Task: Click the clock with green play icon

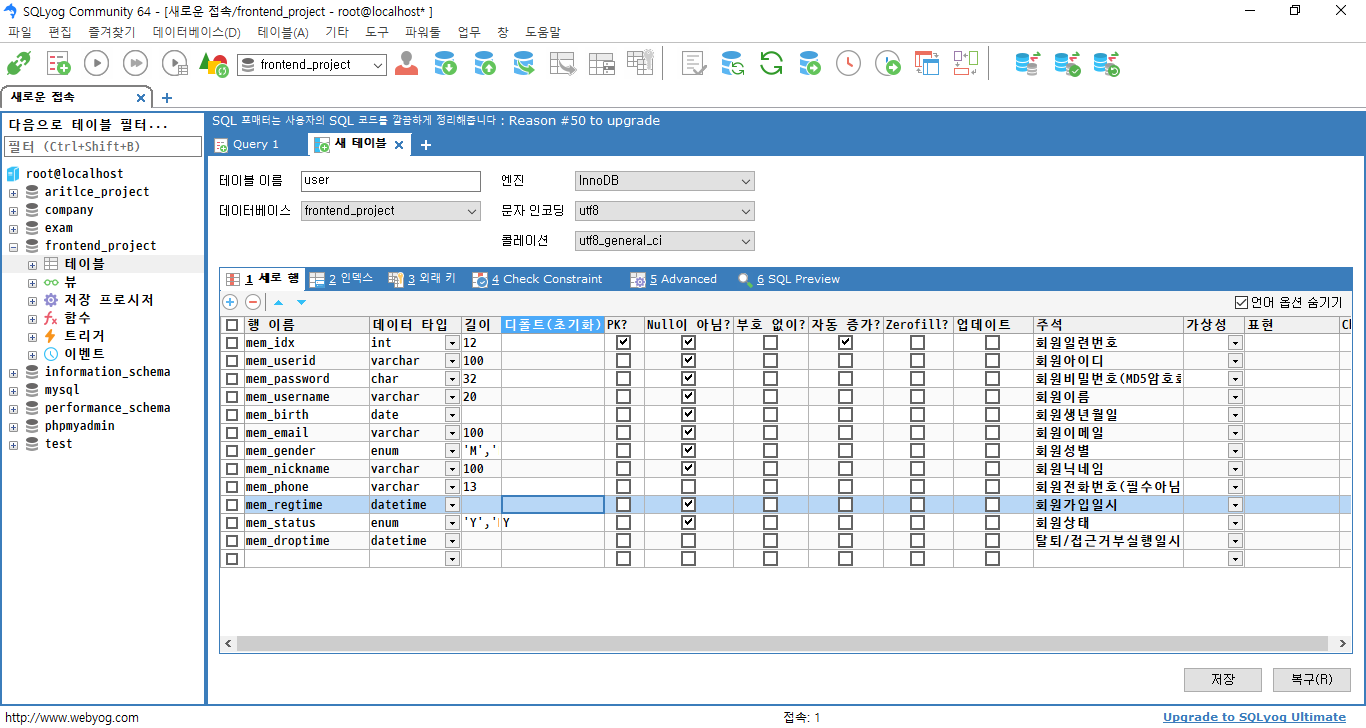Action: tap(888, 64)
